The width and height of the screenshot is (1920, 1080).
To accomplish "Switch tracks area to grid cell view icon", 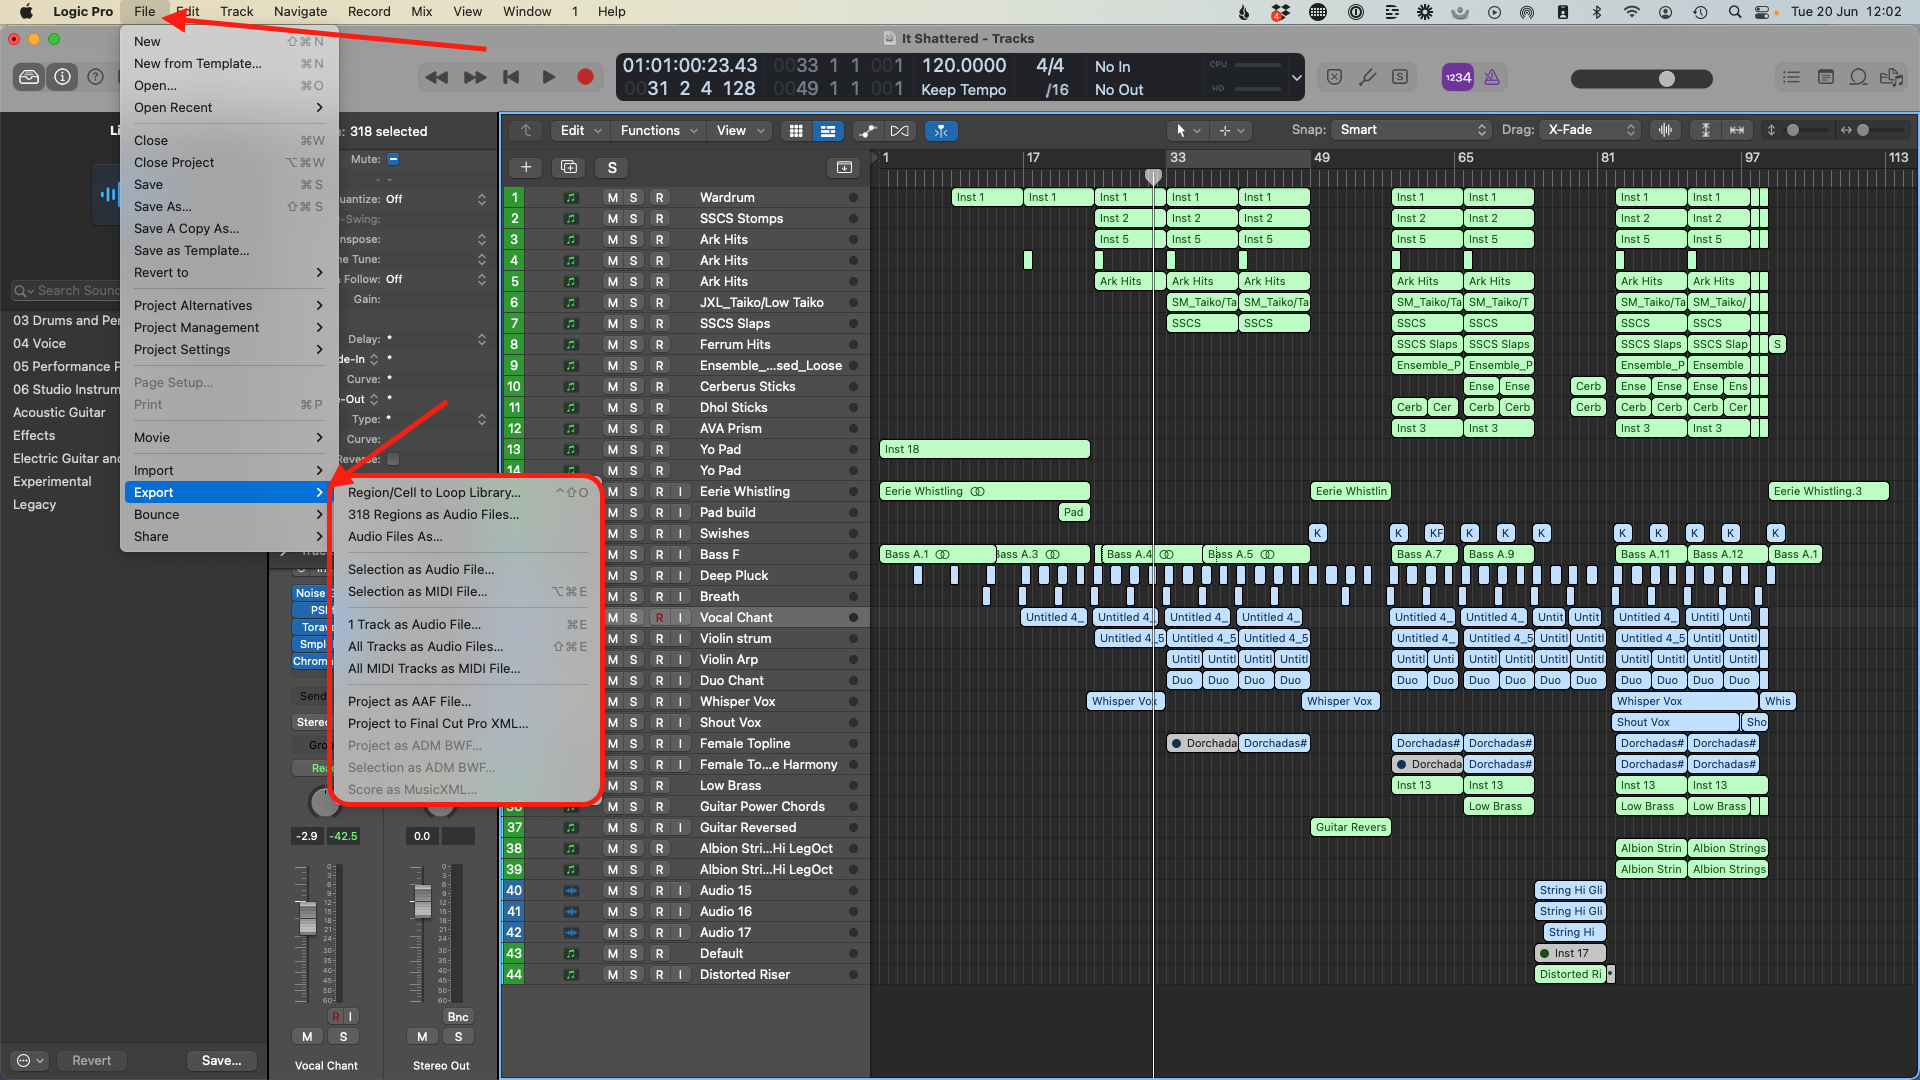I will 796,130.
